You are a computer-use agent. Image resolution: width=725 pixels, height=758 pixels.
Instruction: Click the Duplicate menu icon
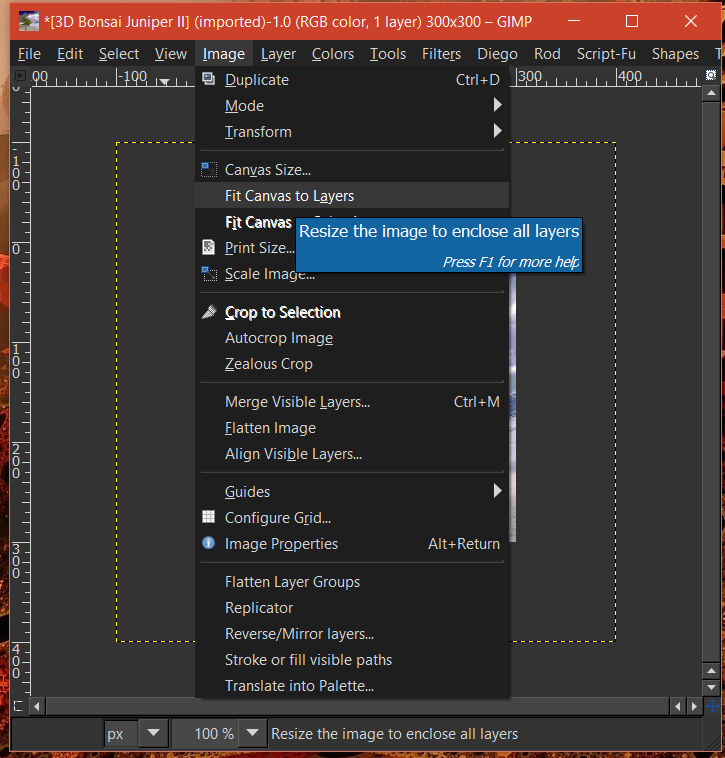(x=208, y=79)
